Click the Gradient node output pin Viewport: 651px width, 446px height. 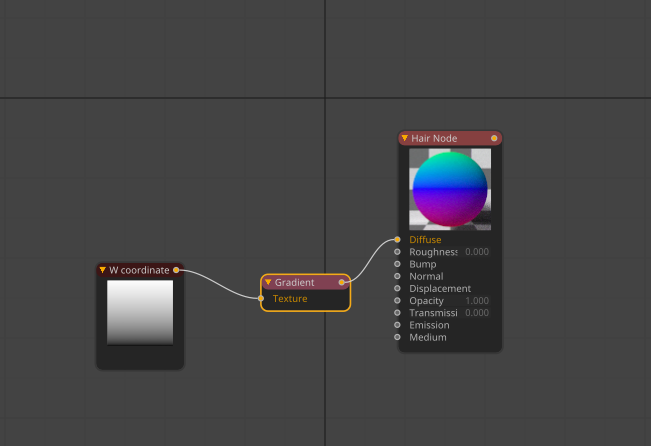click(x=341, y=282)
